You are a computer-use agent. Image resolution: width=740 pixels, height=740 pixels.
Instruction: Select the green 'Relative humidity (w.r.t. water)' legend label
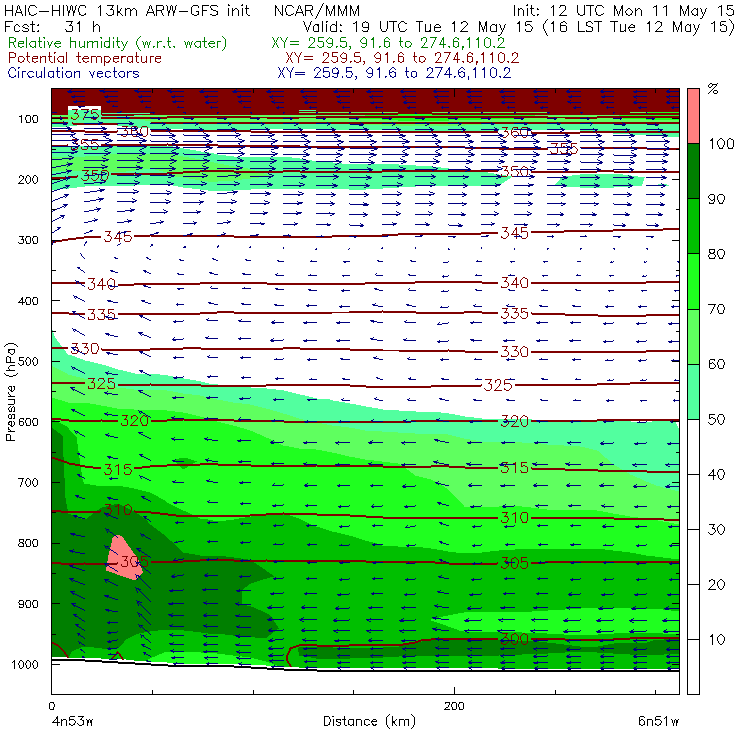pos(118,43)
